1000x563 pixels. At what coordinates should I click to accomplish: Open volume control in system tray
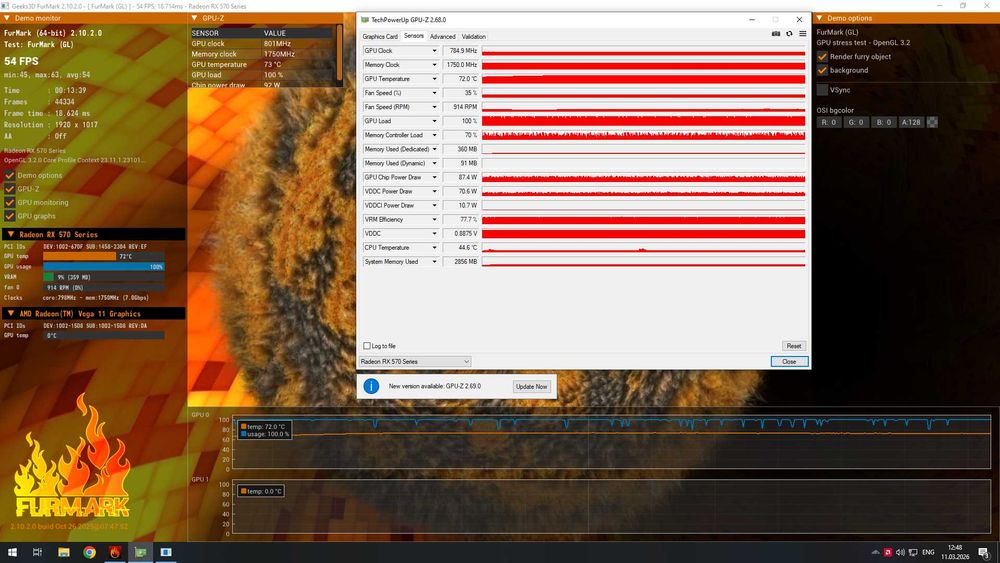(900, 552)
